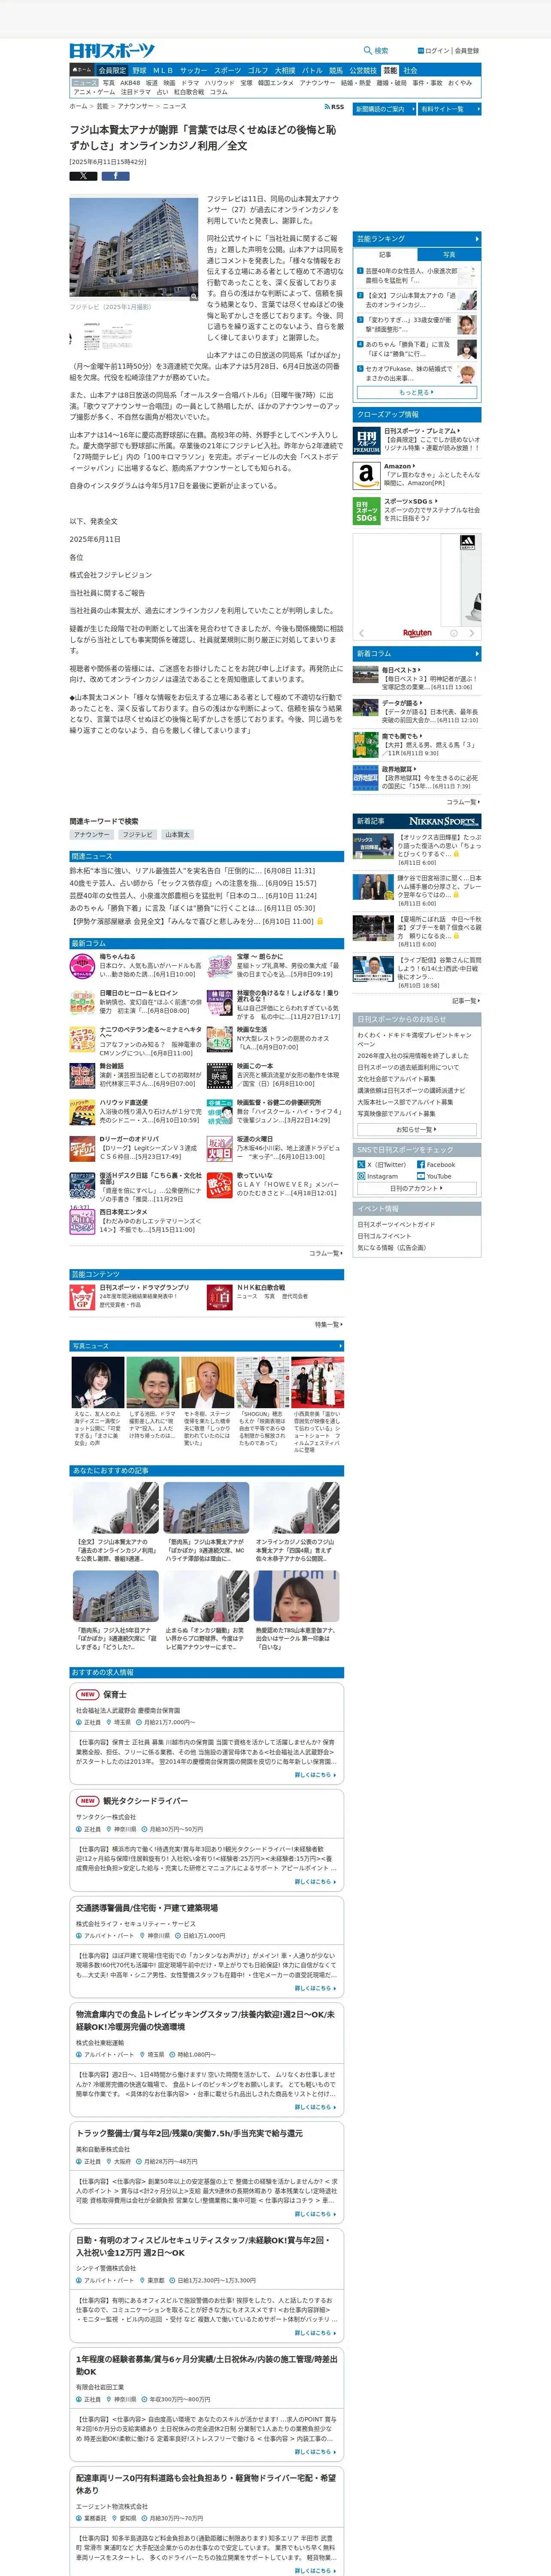Open the ドラマGP icon in 芸能コンテンツ
The height and width of the screenshot is (2576, 551).
point(82,1298)
